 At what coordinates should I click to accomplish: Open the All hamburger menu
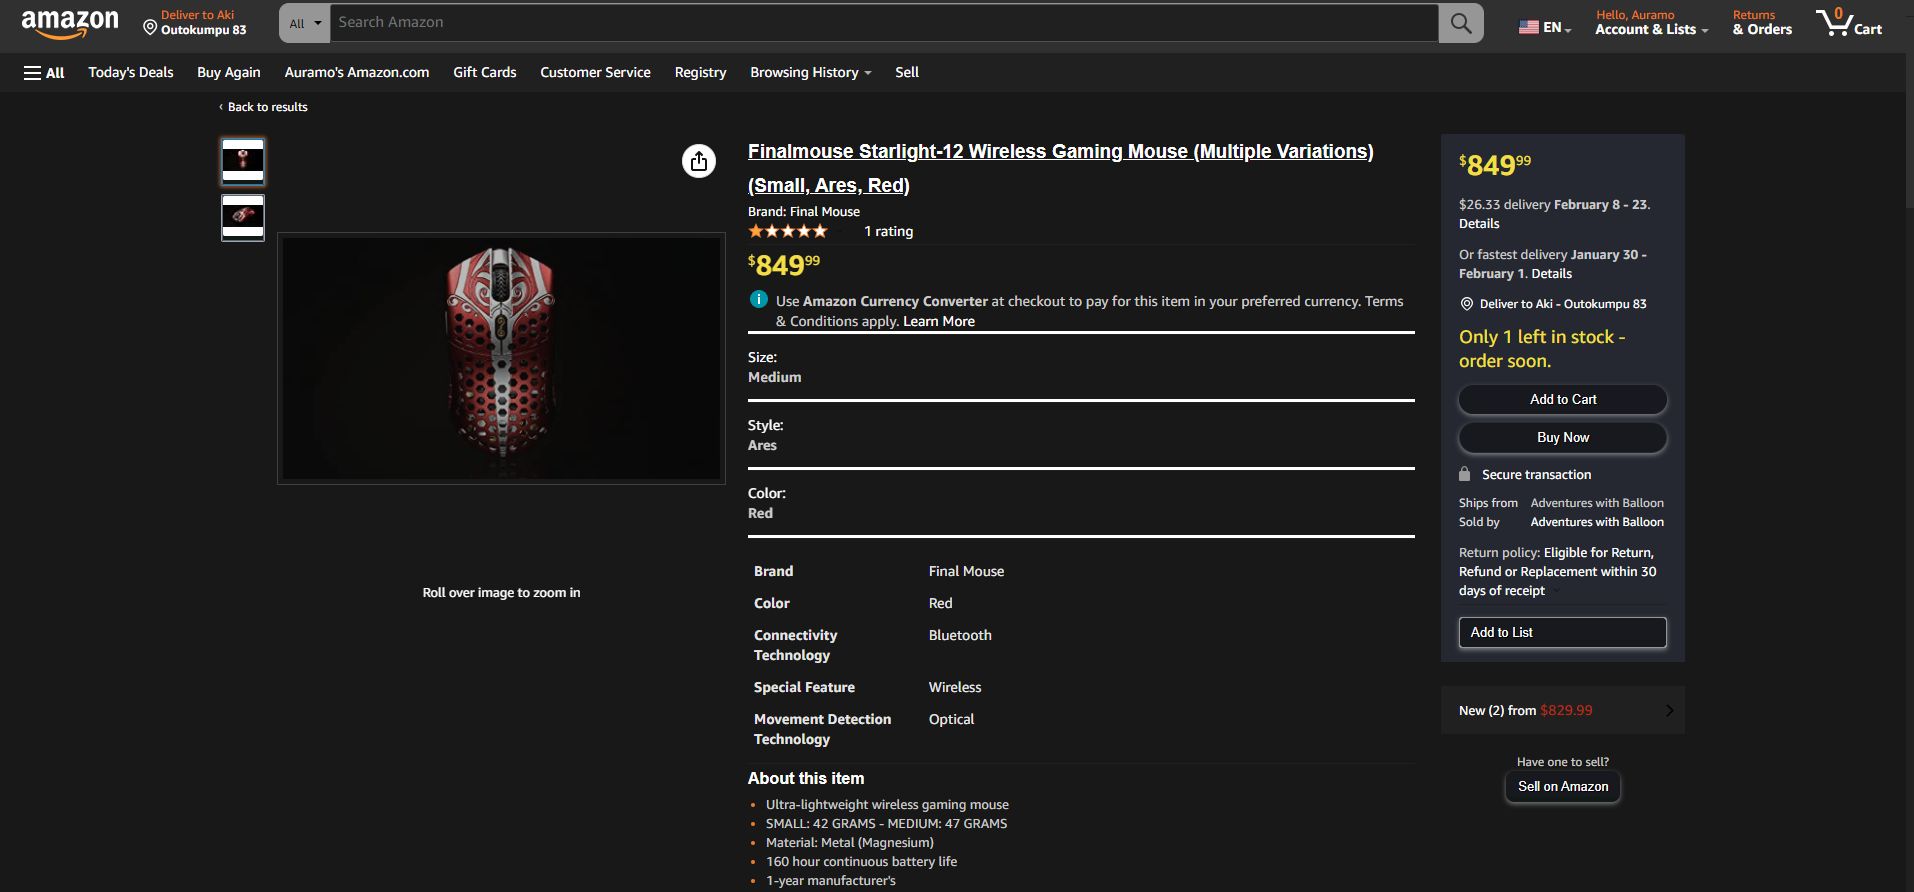44,73
